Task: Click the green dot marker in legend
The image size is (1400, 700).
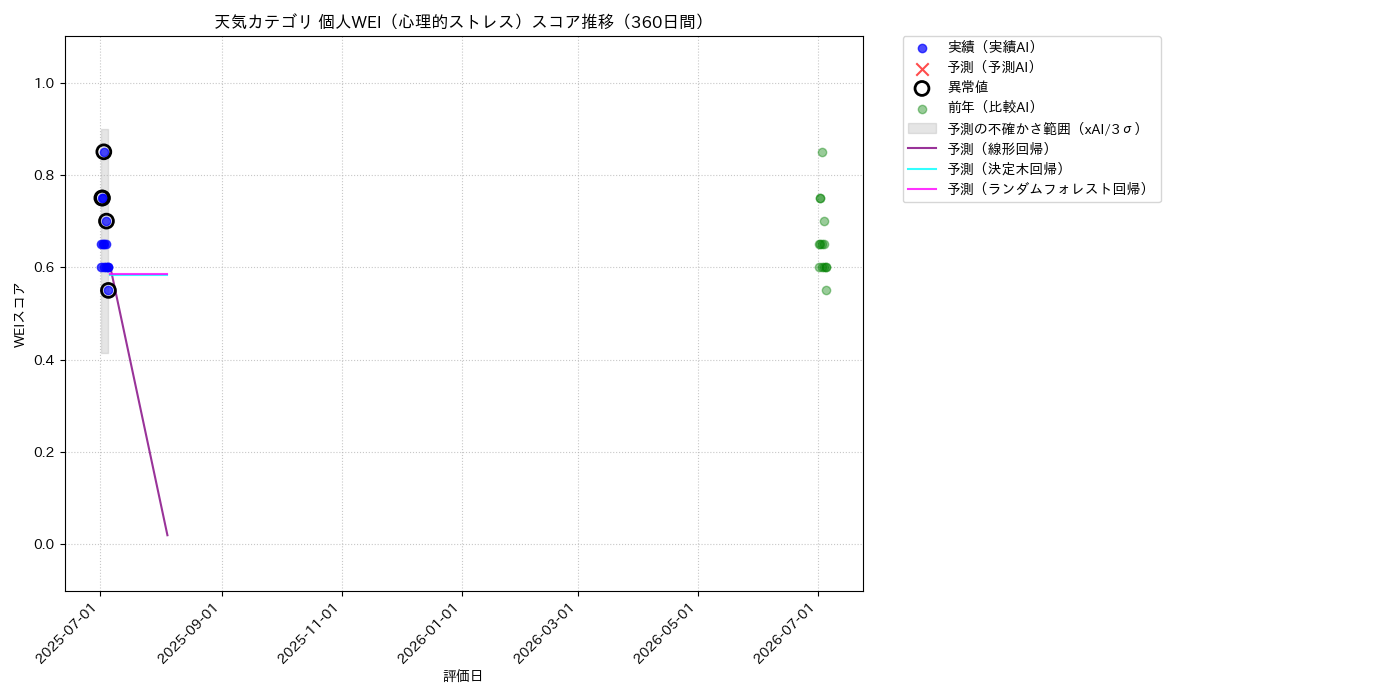Action: pos(922,109)
